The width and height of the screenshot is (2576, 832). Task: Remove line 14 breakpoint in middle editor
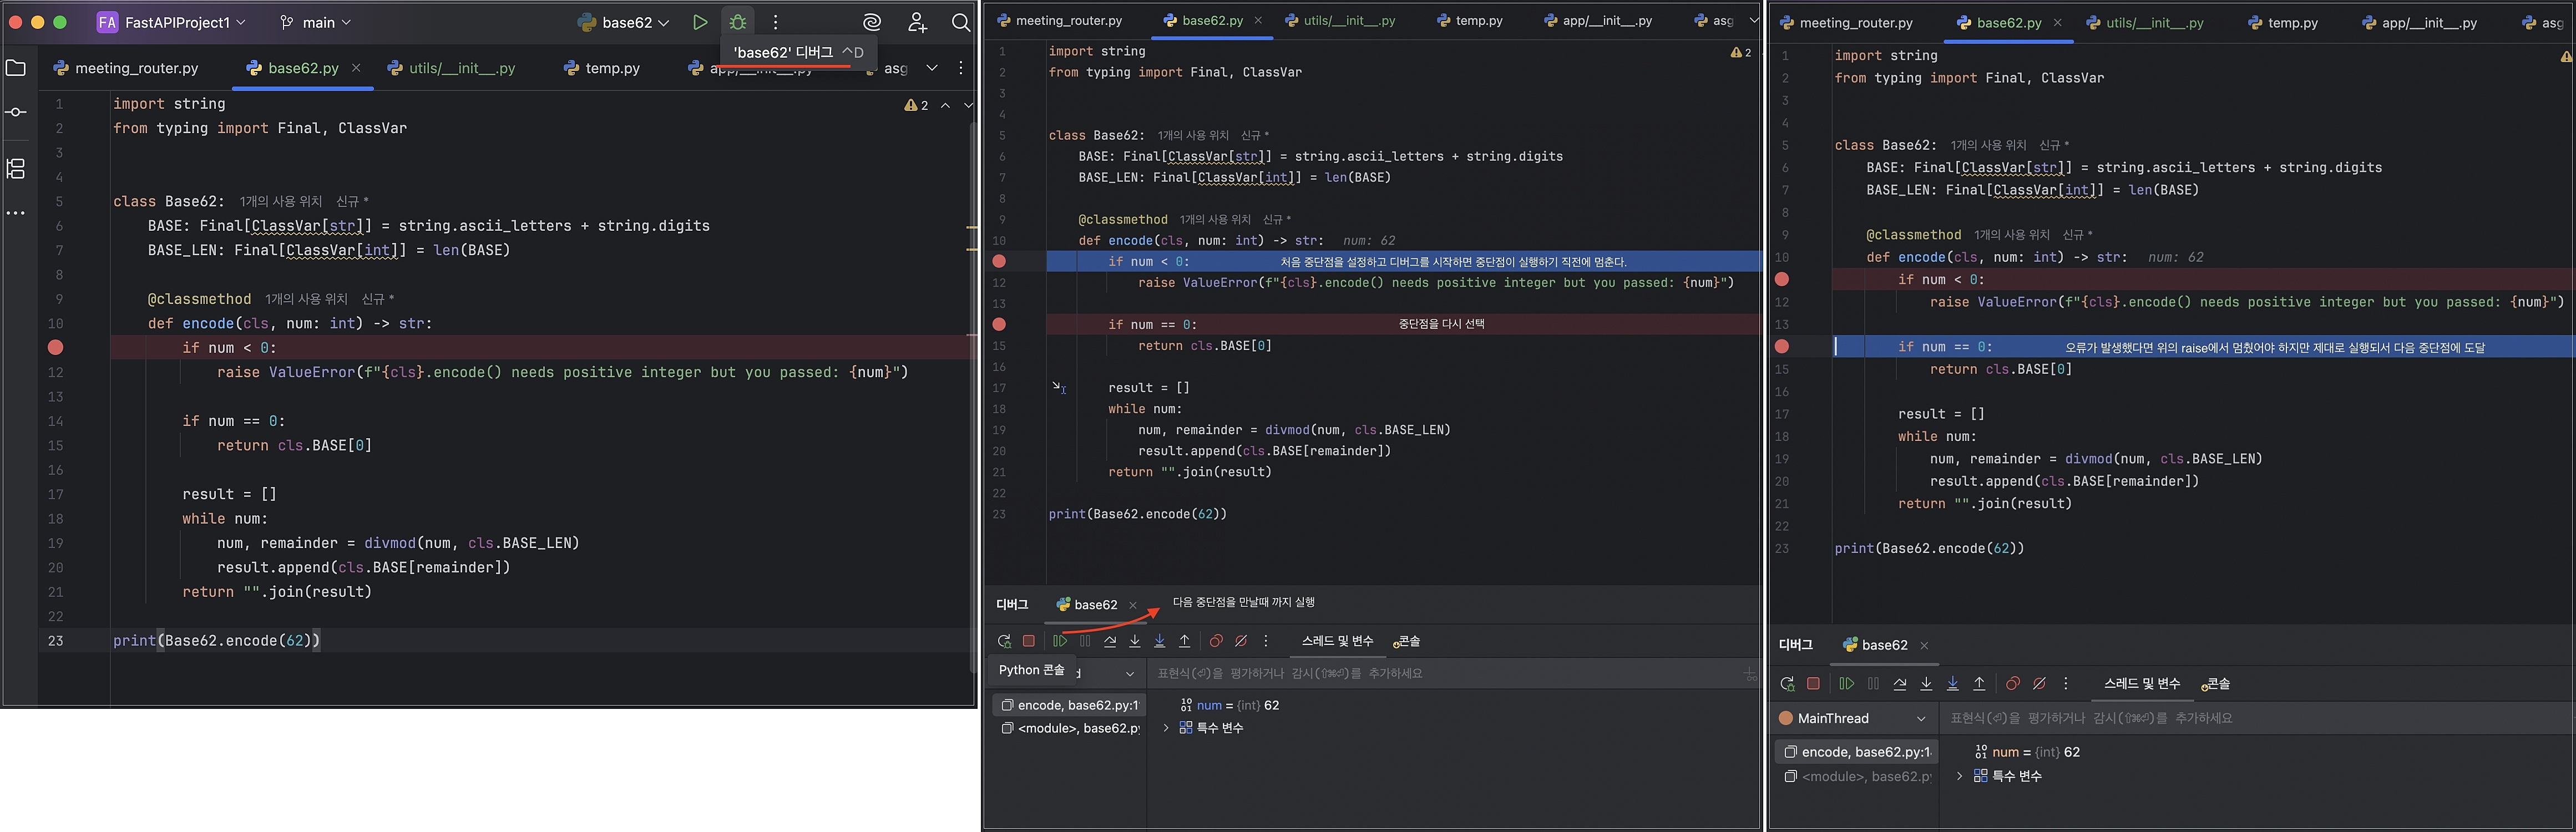click(999, 324)
